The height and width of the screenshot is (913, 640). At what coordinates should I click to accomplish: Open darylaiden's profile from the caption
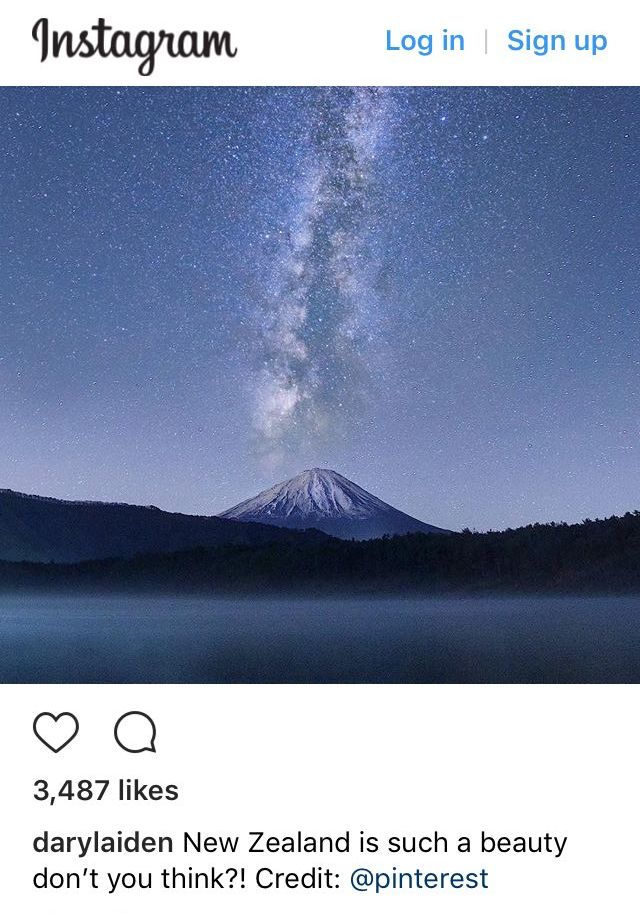[102, 843]
